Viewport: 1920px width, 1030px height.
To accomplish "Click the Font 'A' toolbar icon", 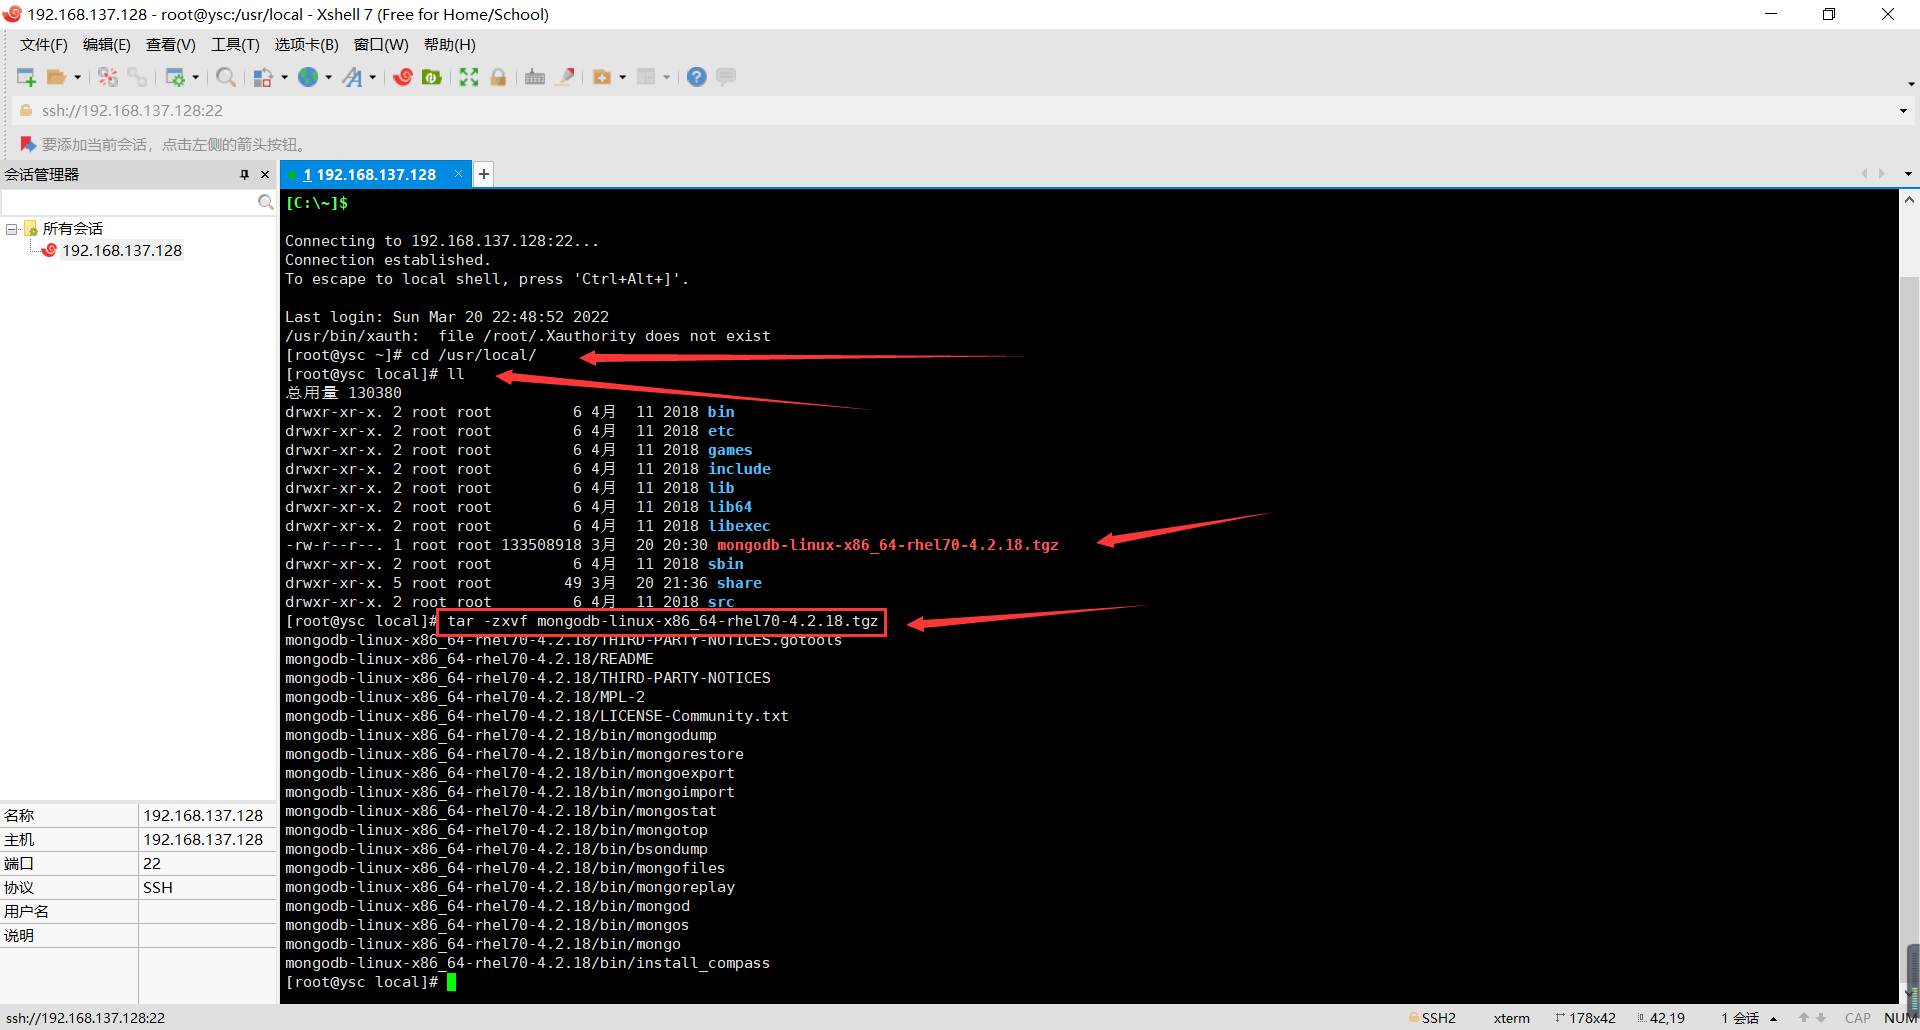I will pyautogui.click(x=352, y=77).
